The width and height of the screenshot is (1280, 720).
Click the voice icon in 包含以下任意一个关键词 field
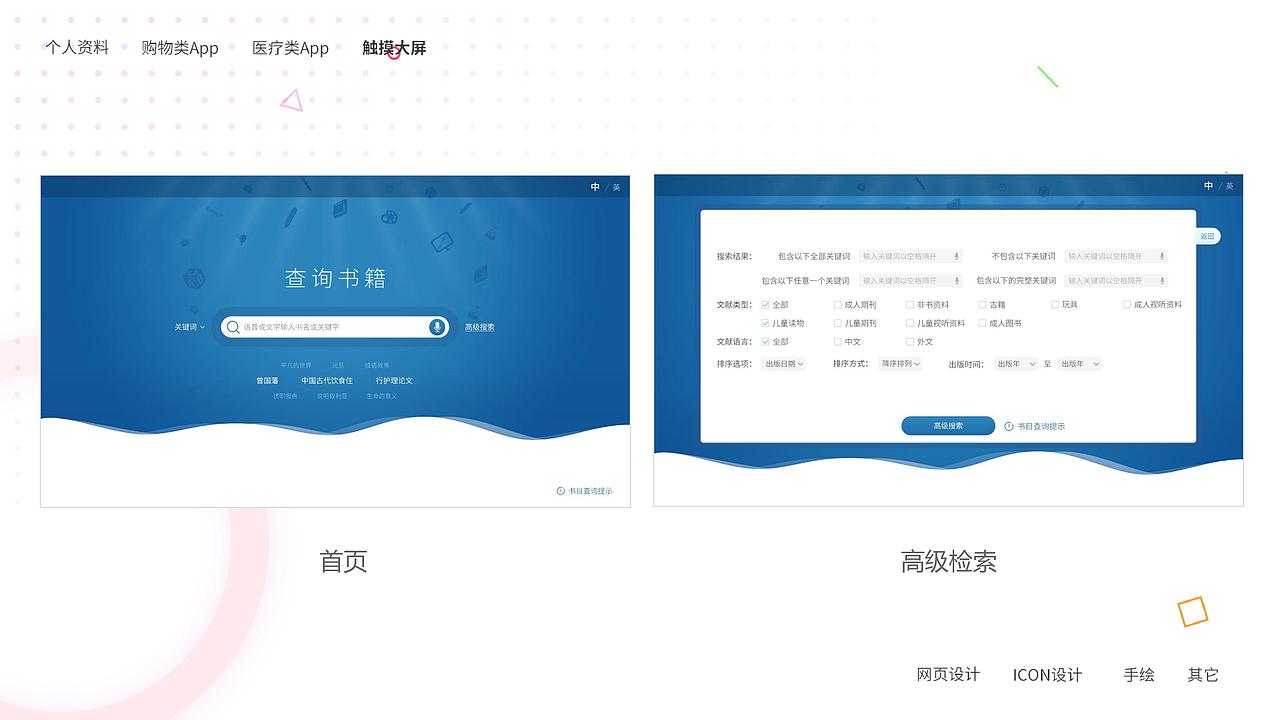[x=957, y=280]
